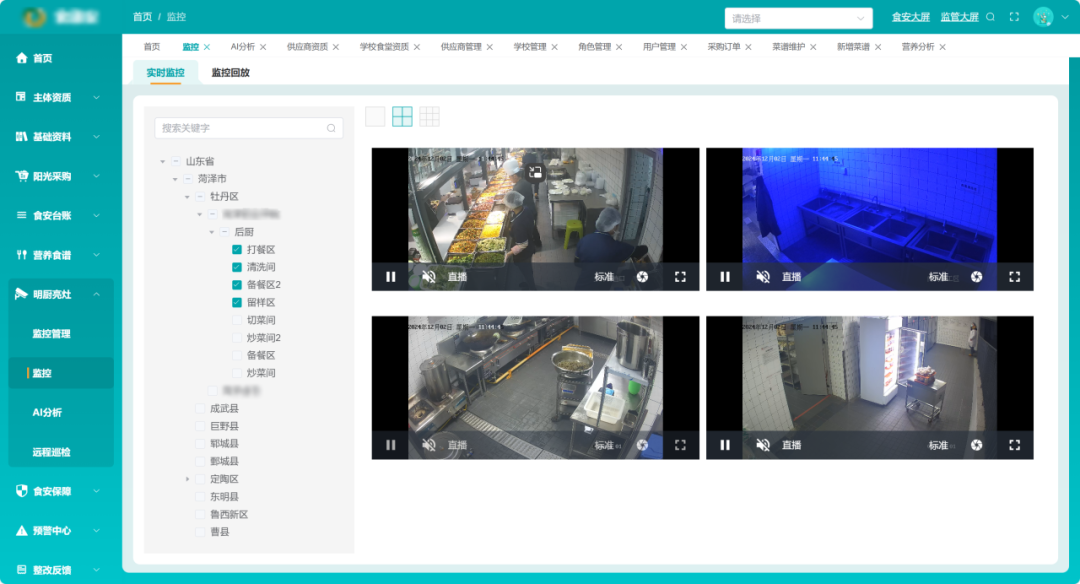Switch to the 监控回放 tab
Screen dimensions: 1080x584
(230, 72)
